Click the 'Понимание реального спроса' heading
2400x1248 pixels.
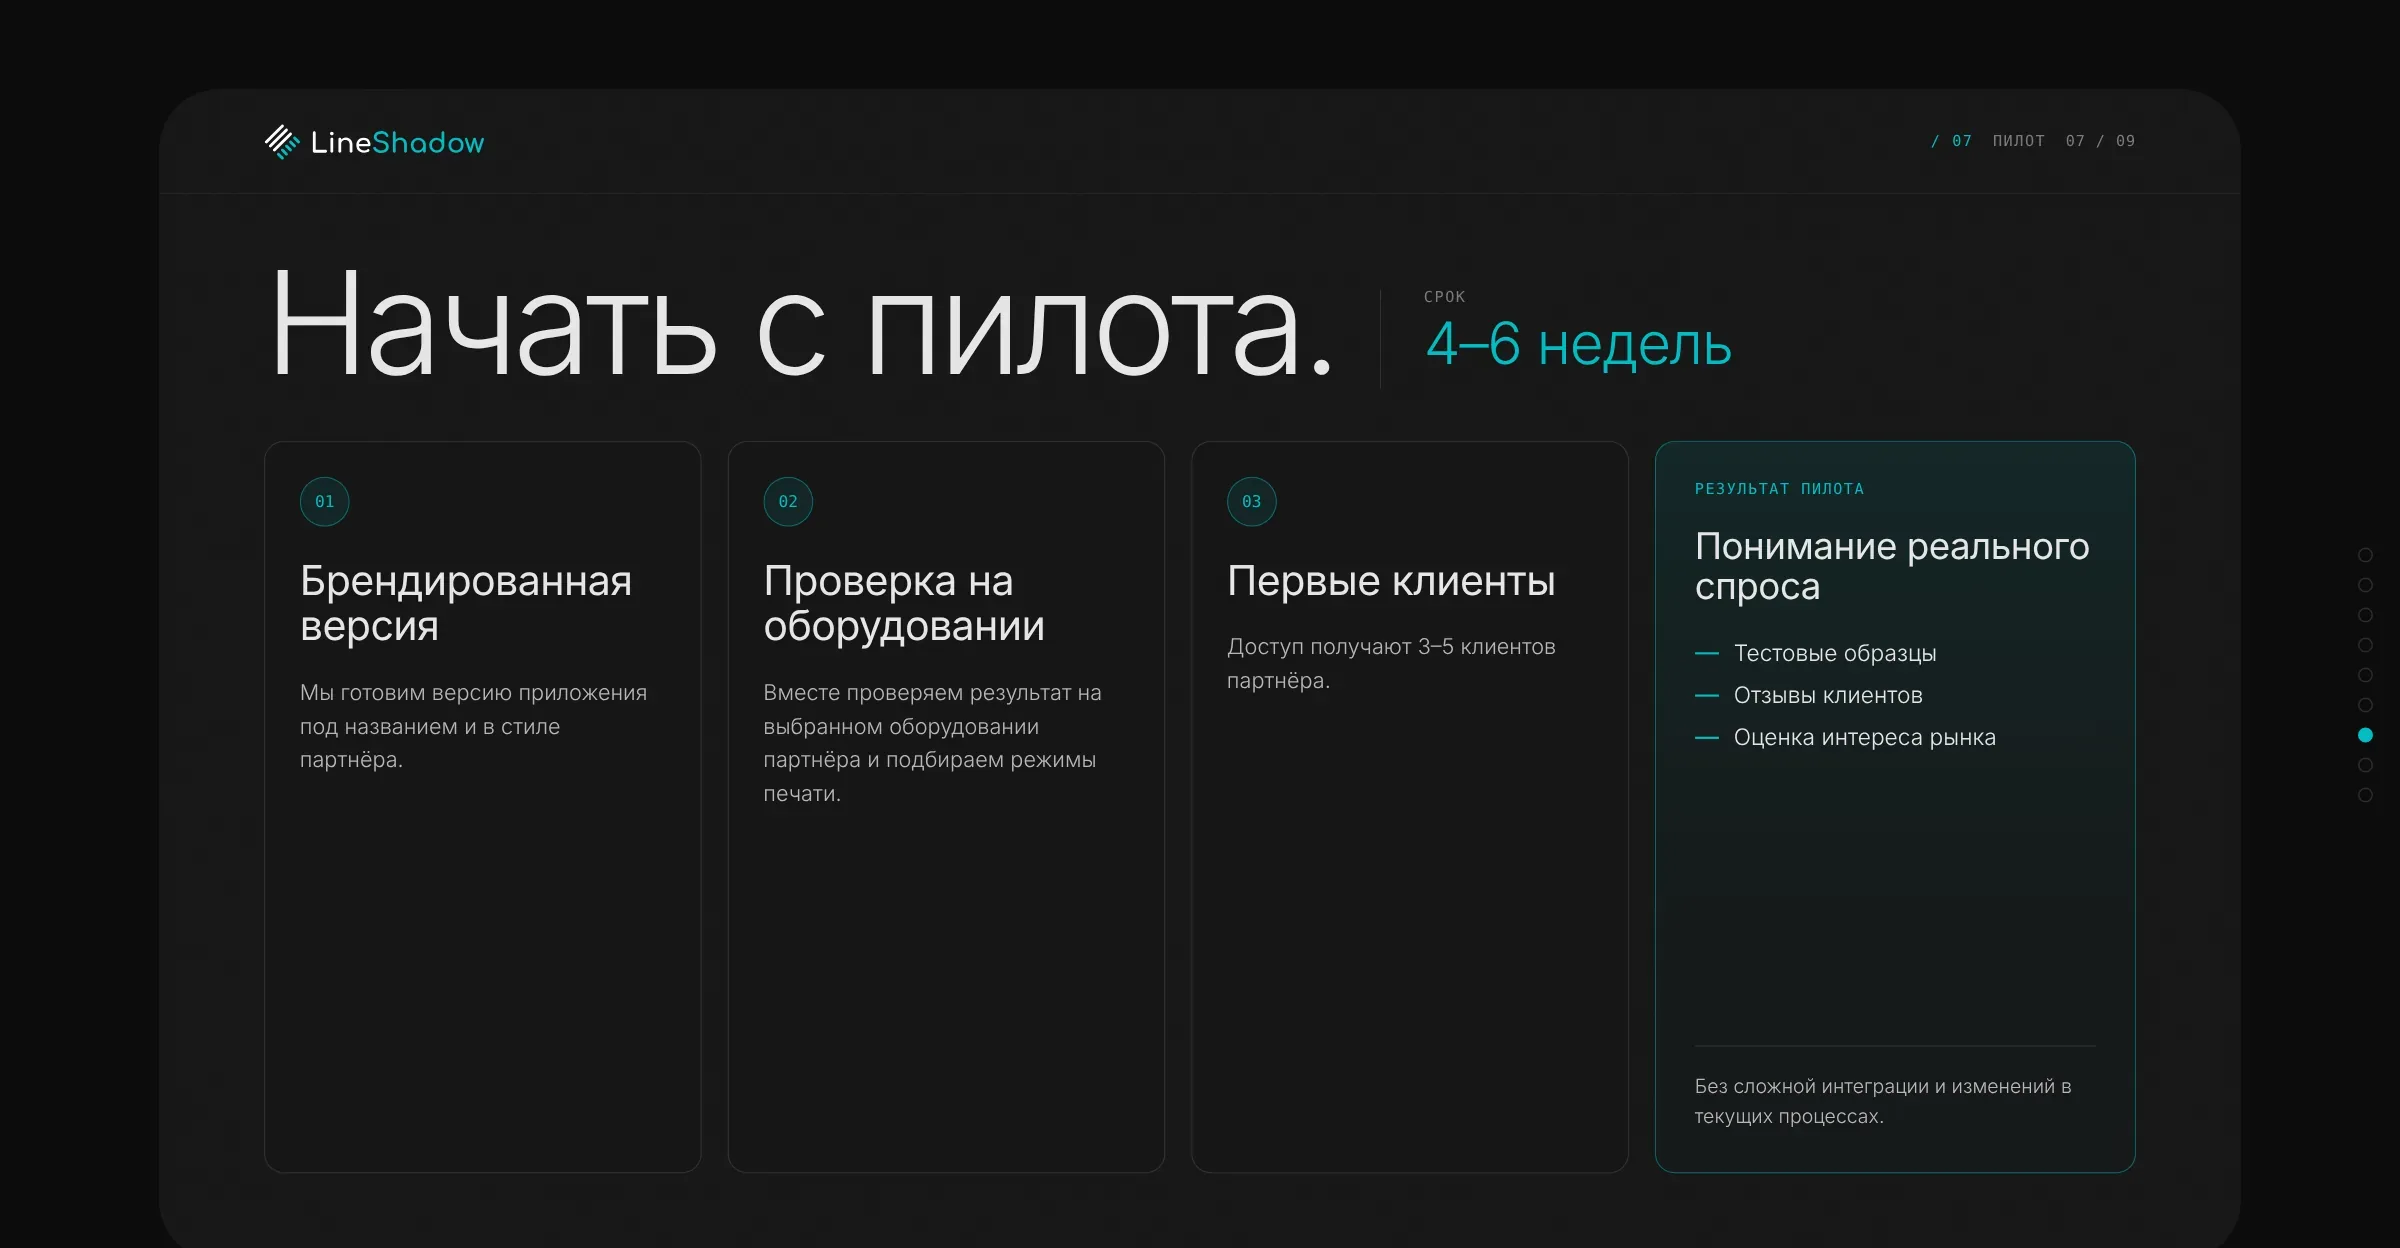coord(1892,566)
